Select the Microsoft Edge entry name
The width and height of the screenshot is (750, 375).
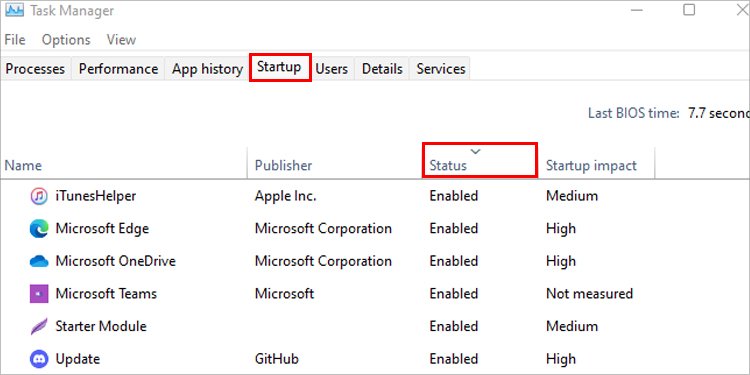(102, 229)
